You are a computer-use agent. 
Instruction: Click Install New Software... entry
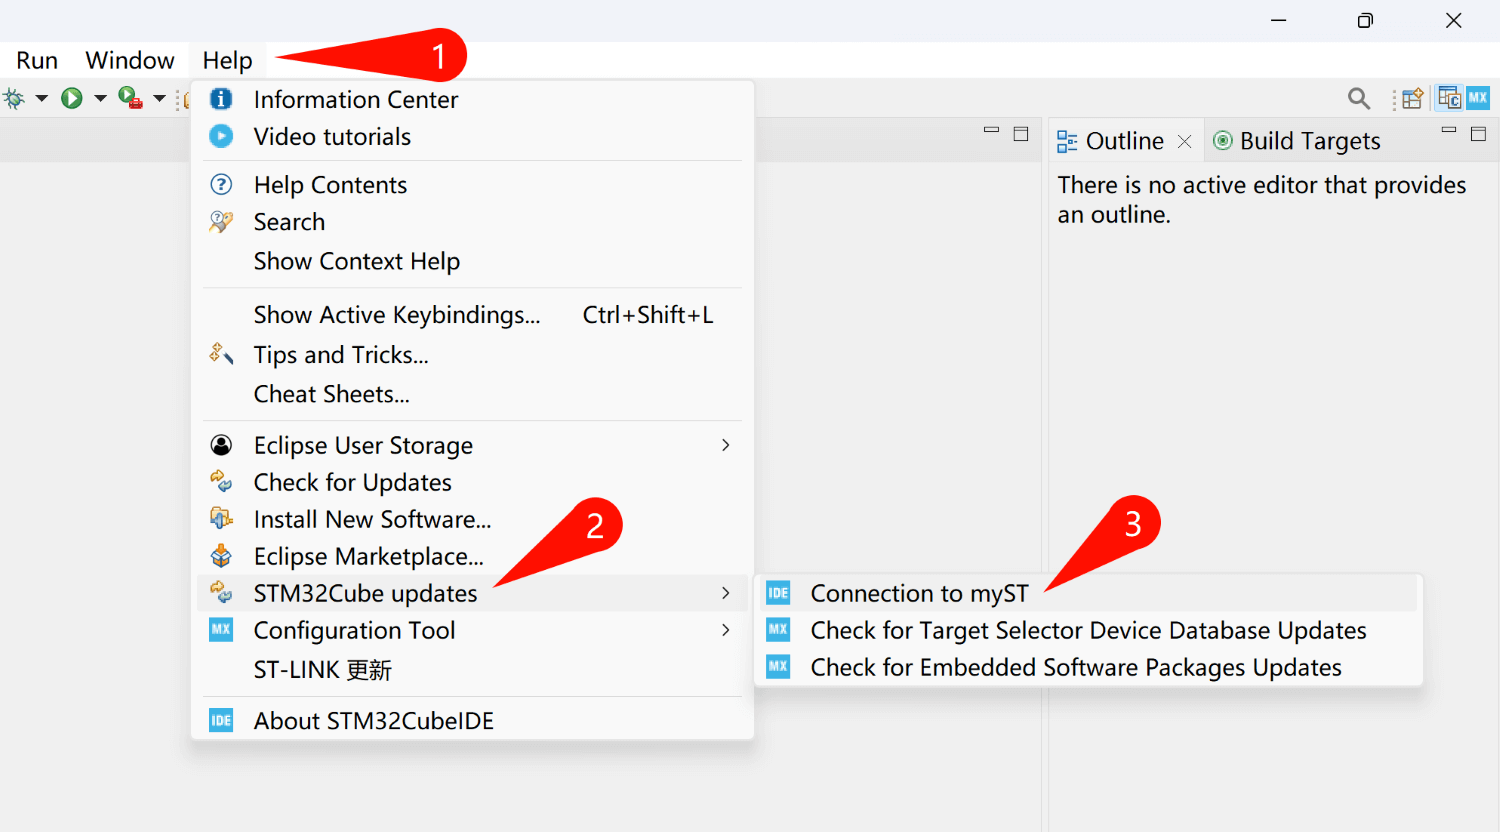(372, 519)
